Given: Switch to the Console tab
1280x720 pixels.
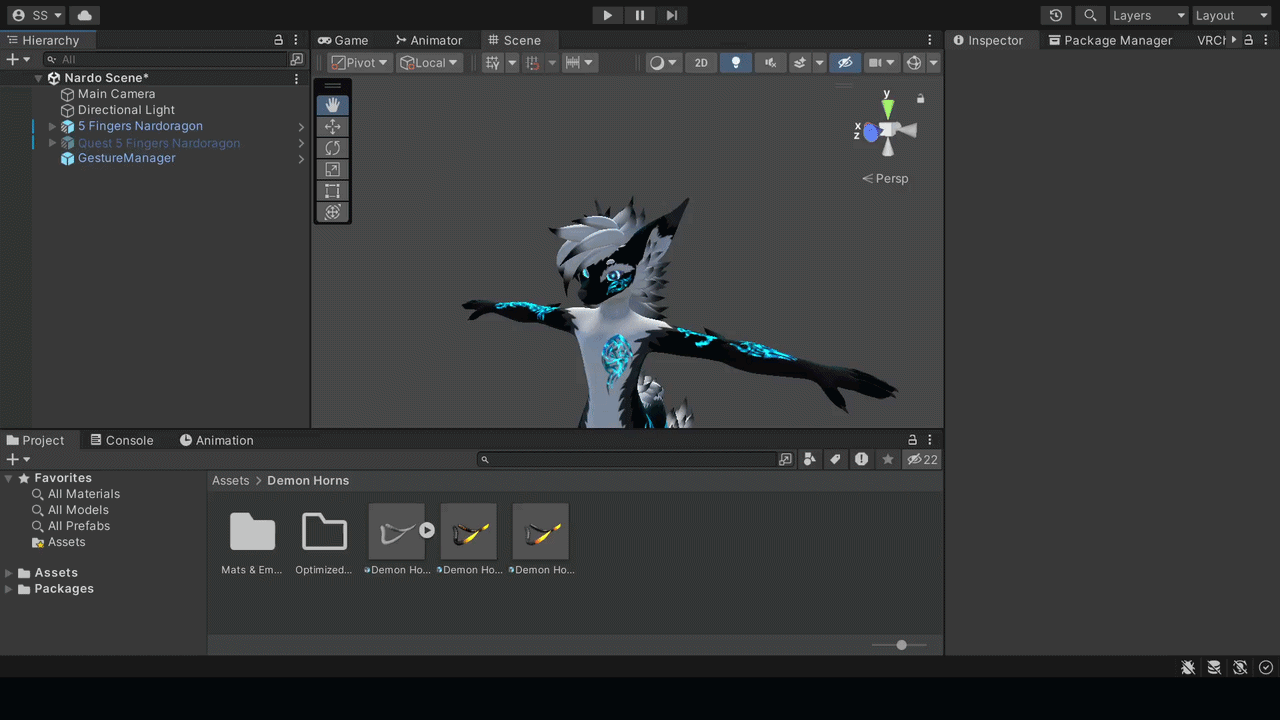Looking at the screenshot, I should point(121,440).
